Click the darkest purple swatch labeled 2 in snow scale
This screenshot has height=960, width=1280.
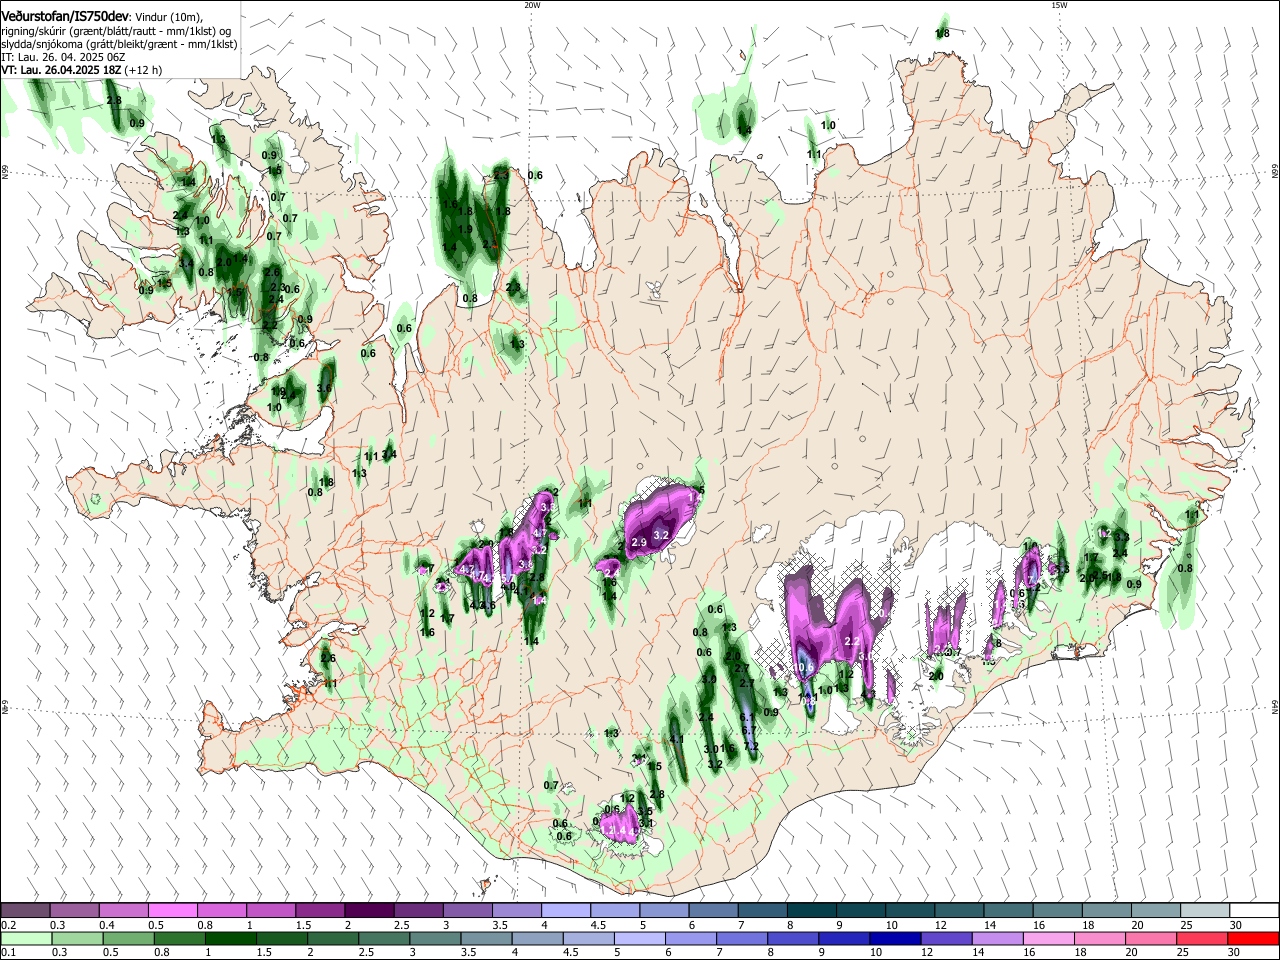[369, 910]
